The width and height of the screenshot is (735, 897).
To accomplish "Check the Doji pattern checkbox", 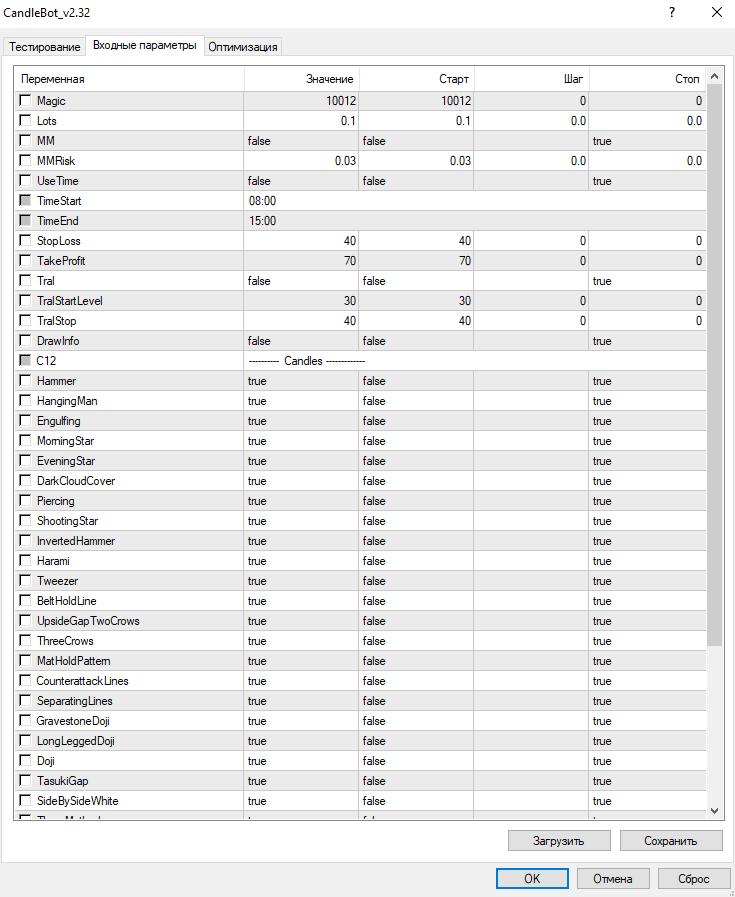I will coord(25,761).
